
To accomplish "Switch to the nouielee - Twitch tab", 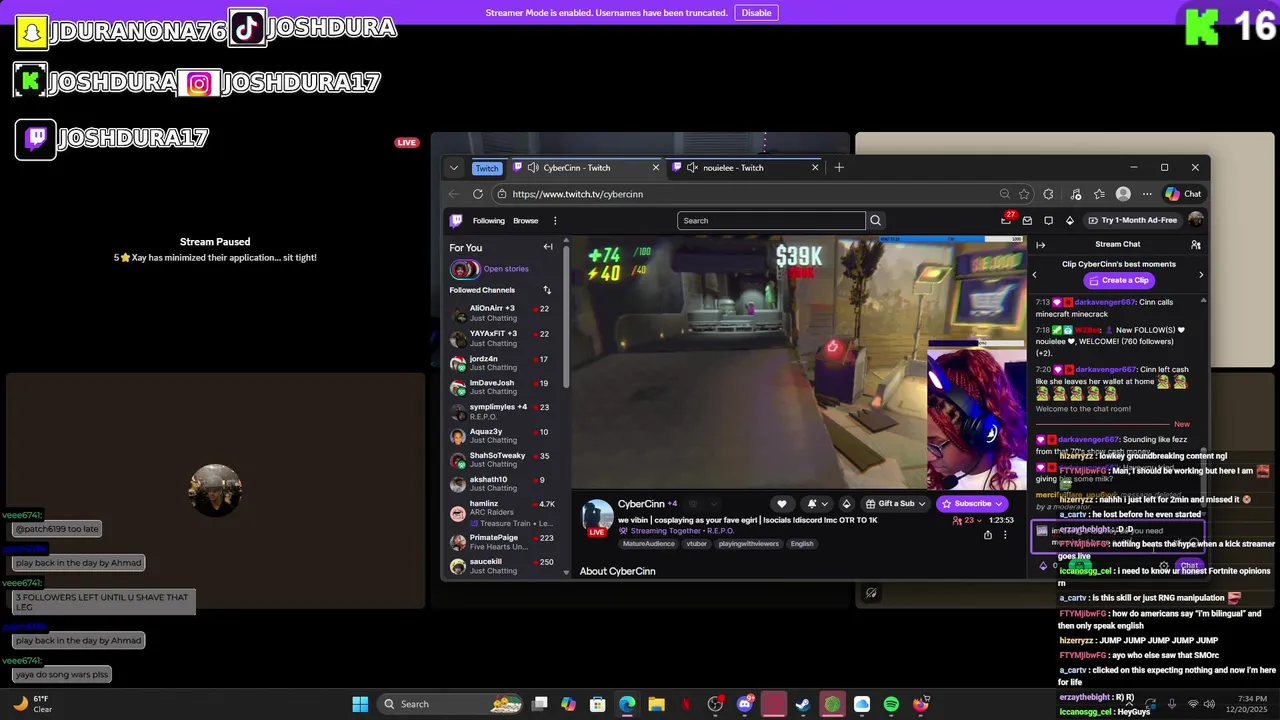I will pyautogui.click(x=745, y=168).
